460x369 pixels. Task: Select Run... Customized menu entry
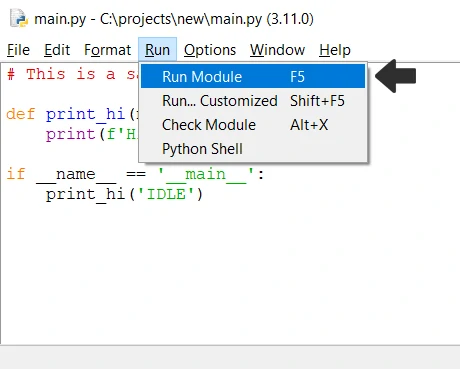tap(253, 101)
